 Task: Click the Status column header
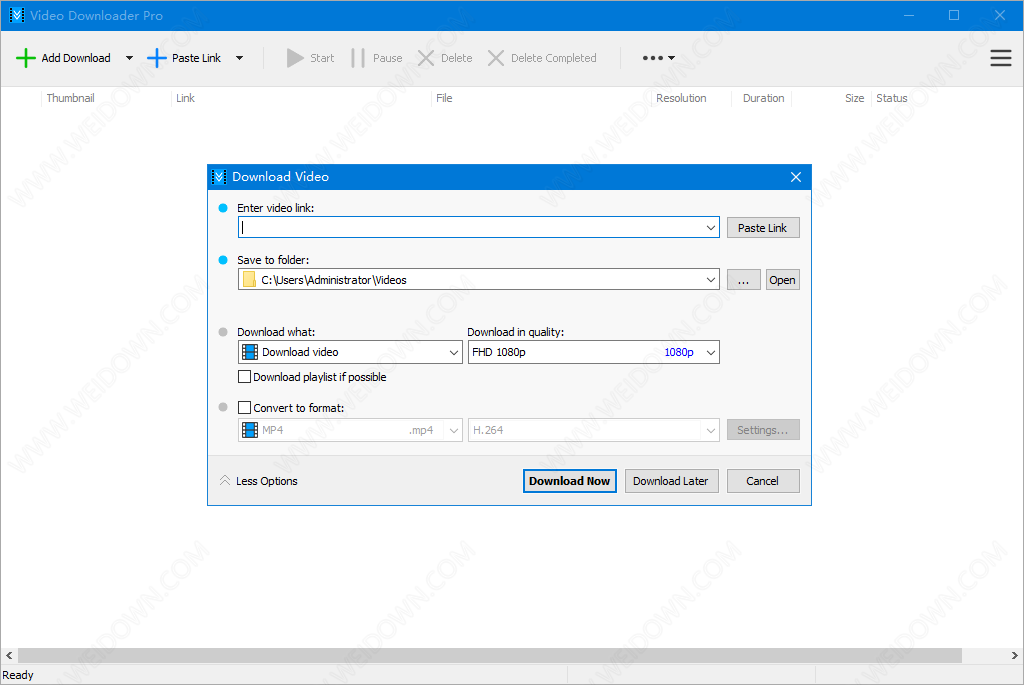tap(891, 98)
